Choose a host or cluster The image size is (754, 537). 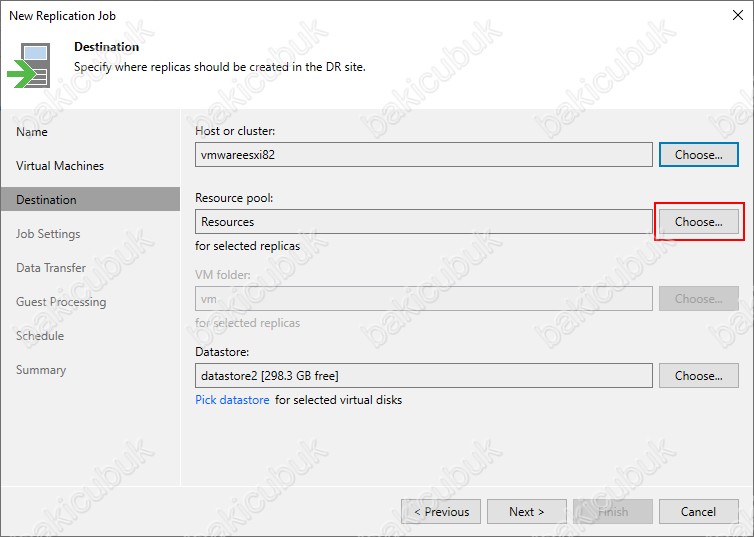(698, 155)
